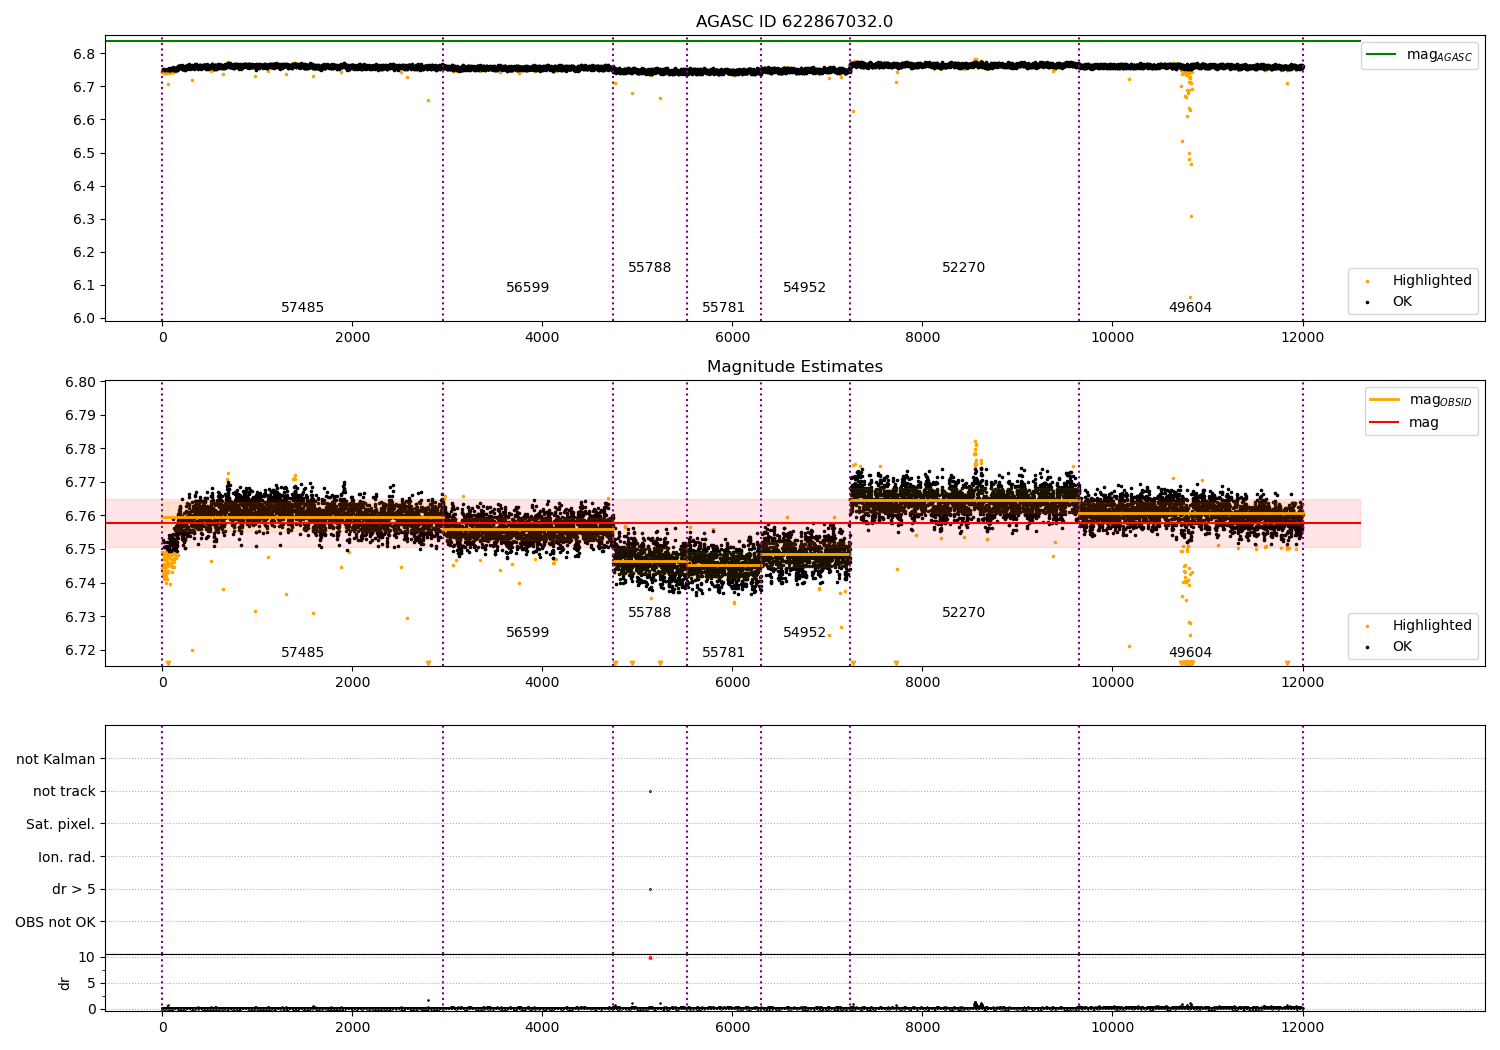Click the 6.79 y-axis tick label
This screenshot has height=1050, width=1500.
point(82,416)
